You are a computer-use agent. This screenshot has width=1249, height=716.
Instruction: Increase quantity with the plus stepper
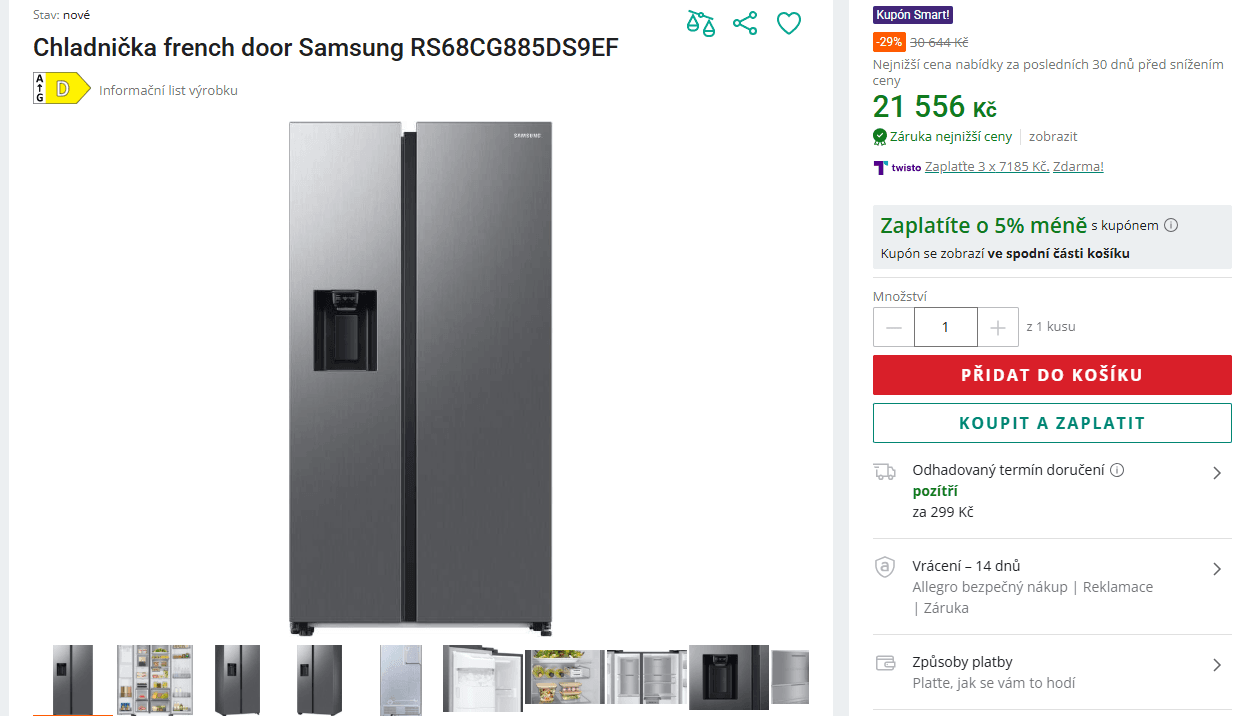click(x=998, y=326)
